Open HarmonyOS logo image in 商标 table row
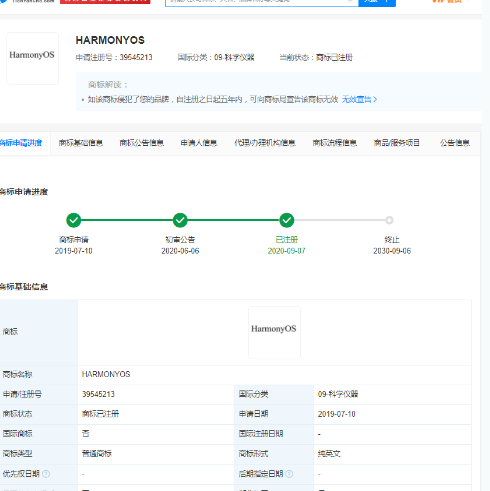Image resolution: width=490 pixels, height=491 pixels. tap(274, 332)
